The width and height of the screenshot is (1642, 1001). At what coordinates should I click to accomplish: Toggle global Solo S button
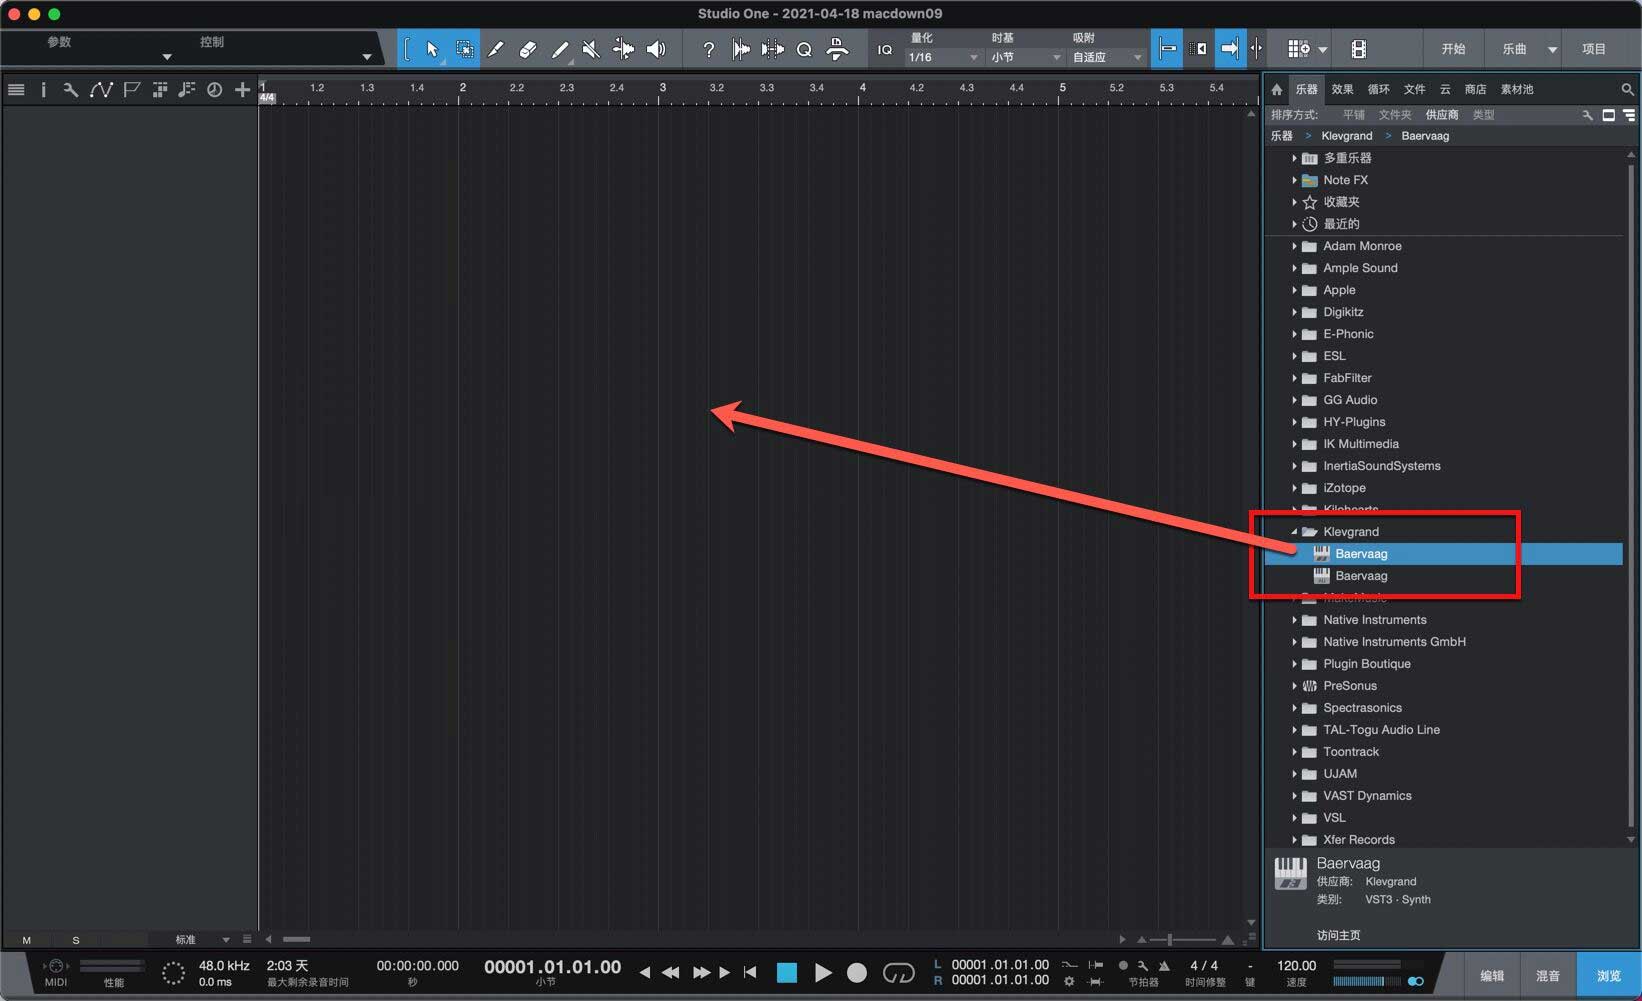76,940
